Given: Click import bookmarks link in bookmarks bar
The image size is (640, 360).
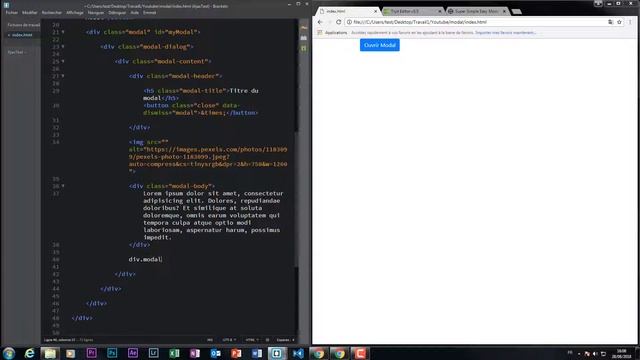Looking at the screenshot, I should click(x=505, y=32).
